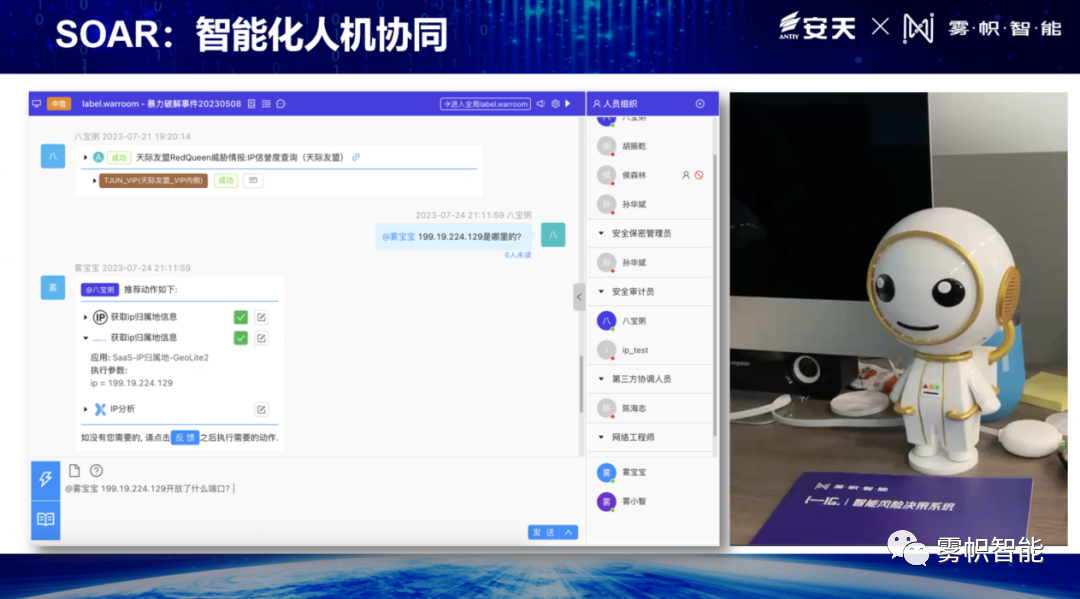Click the red ban icon on 侯森林 row
Viewport: 1080px width, 599px height.
699,175
